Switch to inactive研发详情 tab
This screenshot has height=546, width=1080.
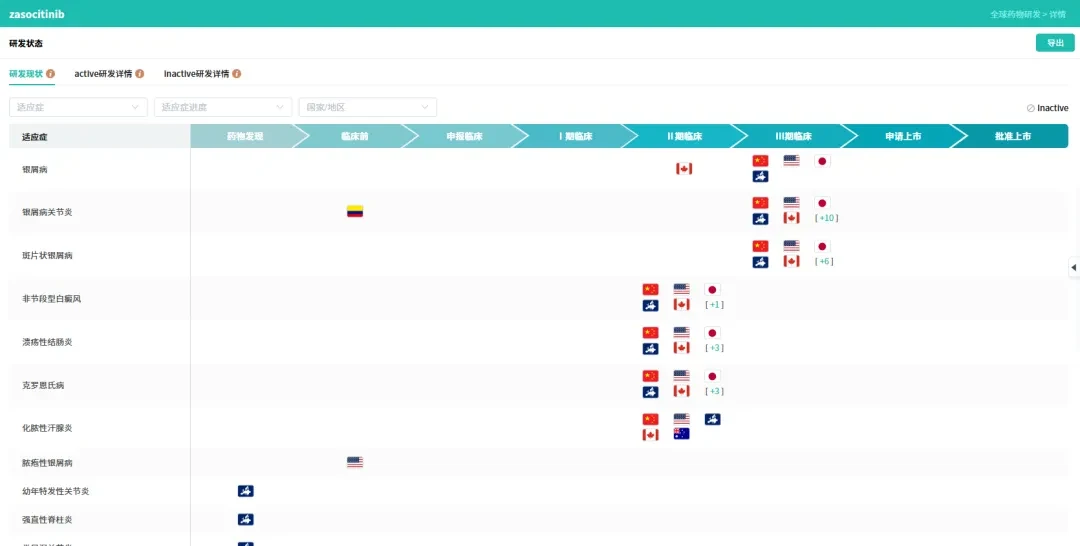pyautogui.click(x=196, y=74)
